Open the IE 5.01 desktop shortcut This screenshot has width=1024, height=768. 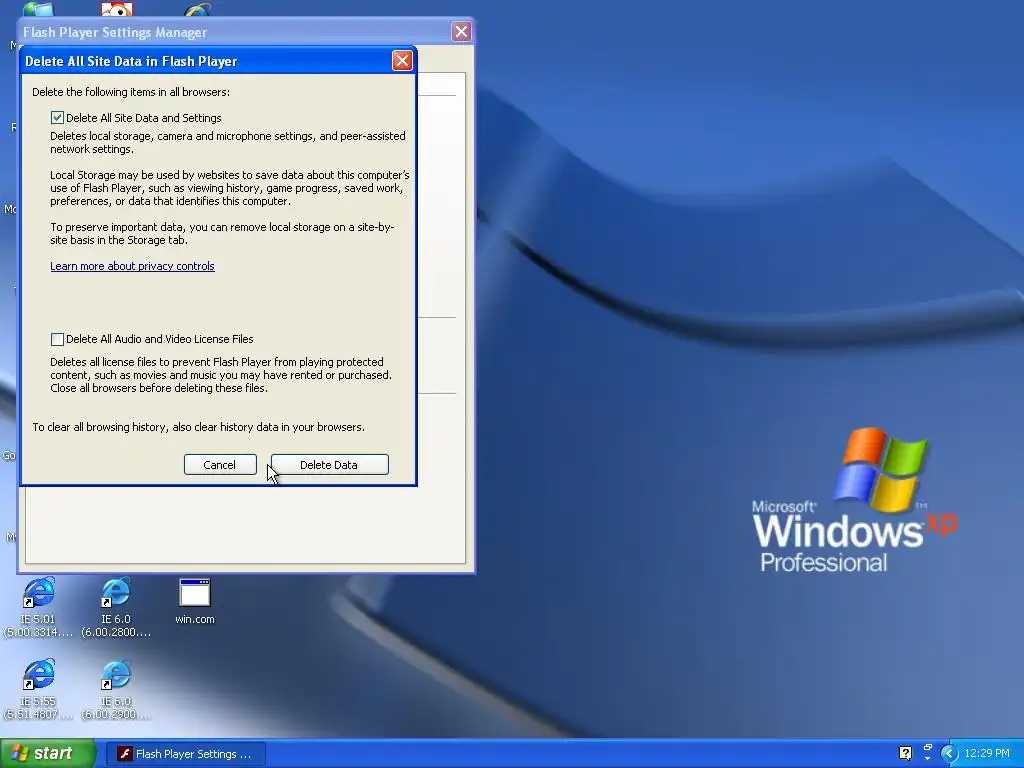point(39,607)
